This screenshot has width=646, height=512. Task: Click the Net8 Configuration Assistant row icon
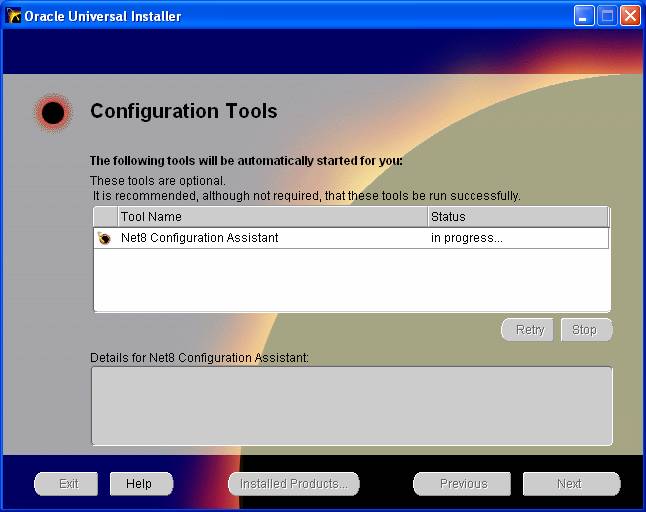click(105, 238)
